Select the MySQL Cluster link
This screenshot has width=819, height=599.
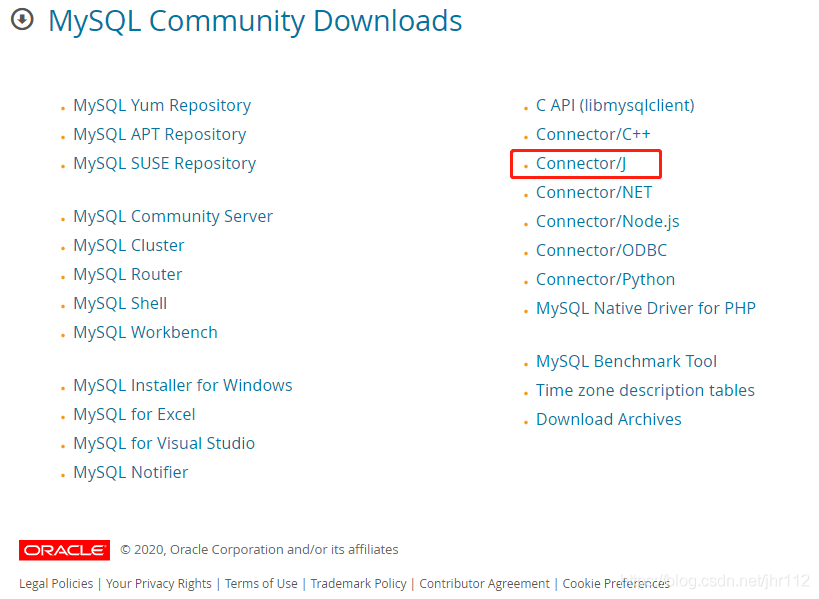point(128,245)
